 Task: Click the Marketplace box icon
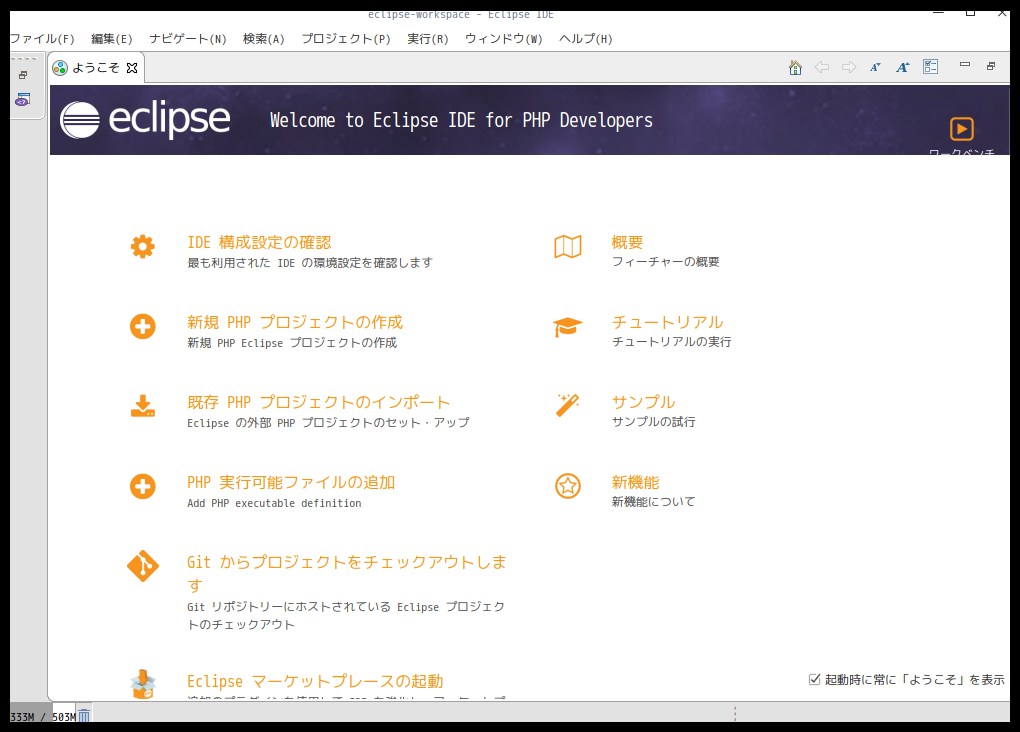tap(143, 685)
